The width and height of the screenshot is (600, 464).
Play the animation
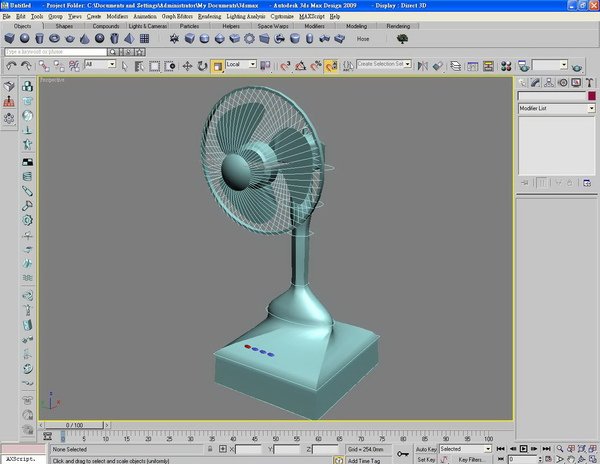523,449
